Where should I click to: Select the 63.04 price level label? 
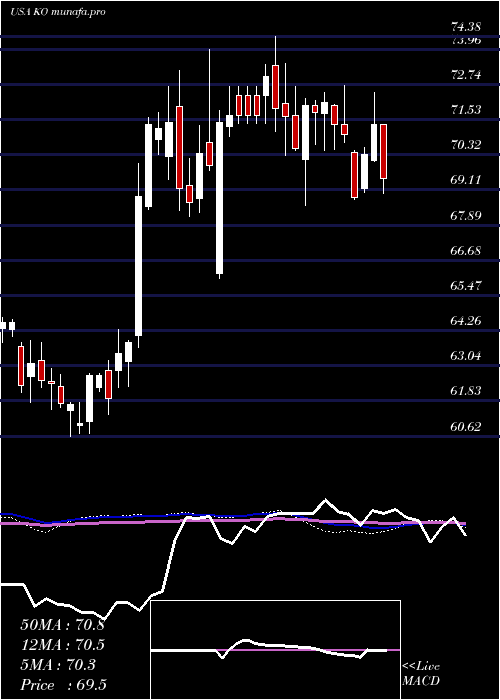tap(466, 356)
